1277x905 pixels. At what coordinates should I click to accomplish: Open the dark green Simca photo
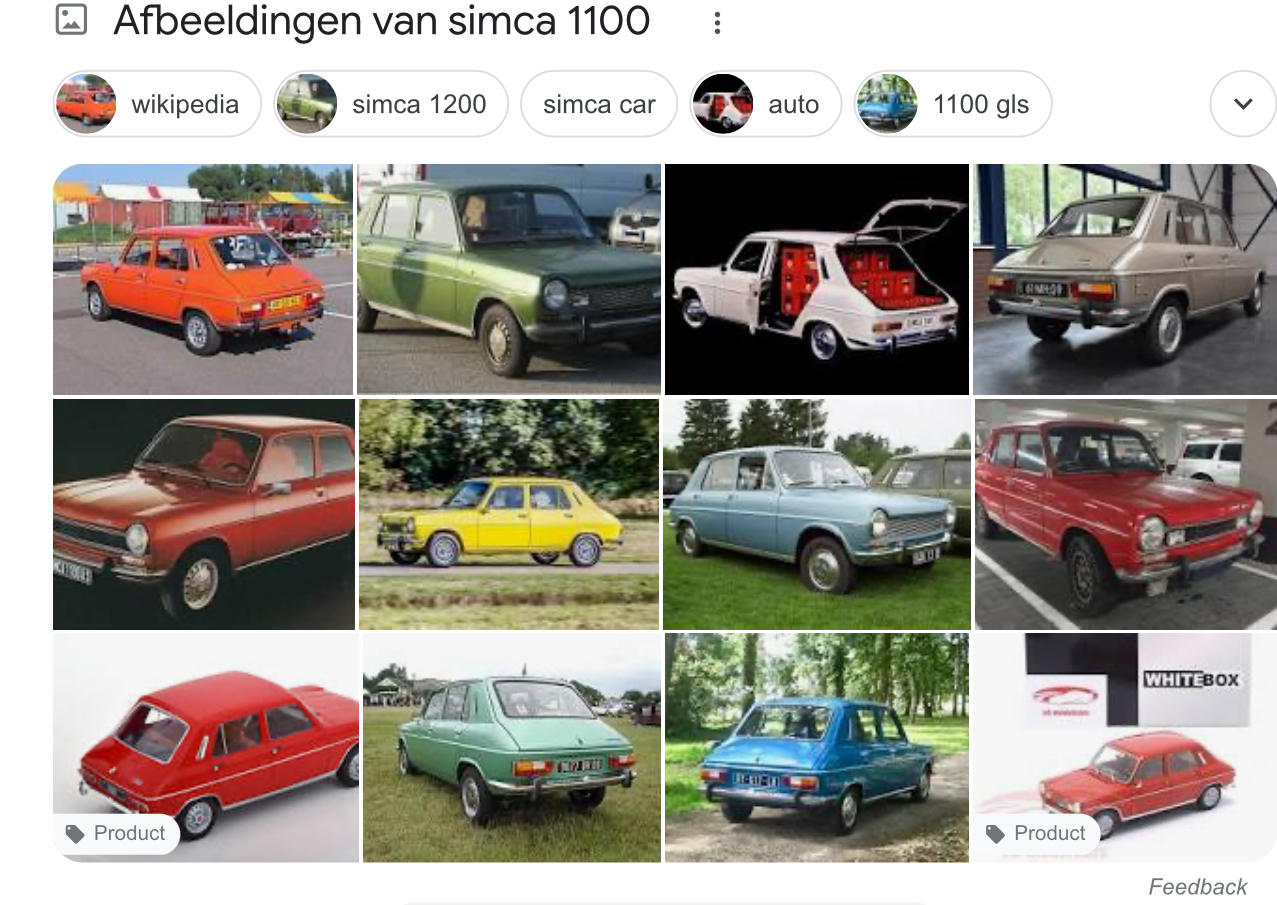click(509, 279)
